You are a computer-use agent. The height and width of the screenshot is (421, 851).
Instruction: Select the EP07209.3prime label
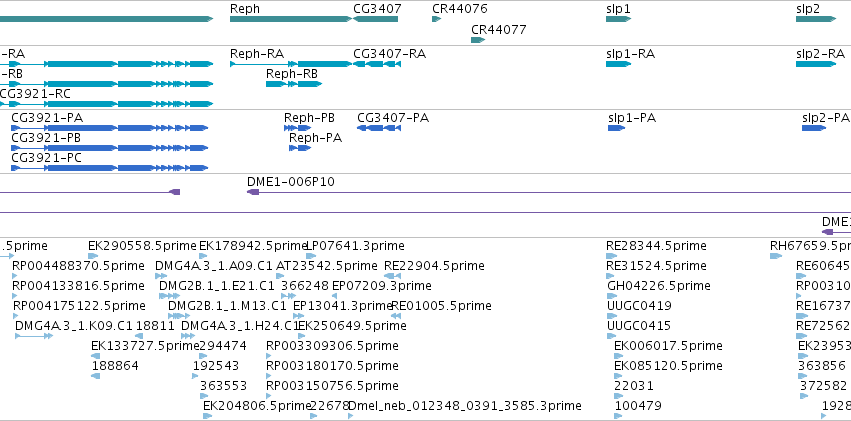tap(382, 286)
